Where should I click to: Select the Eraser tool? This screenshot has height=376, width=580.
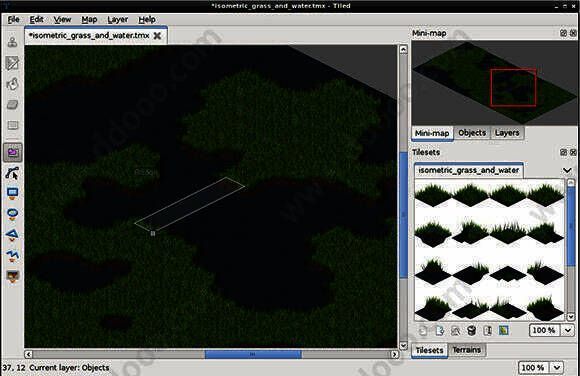coord(13,105)
